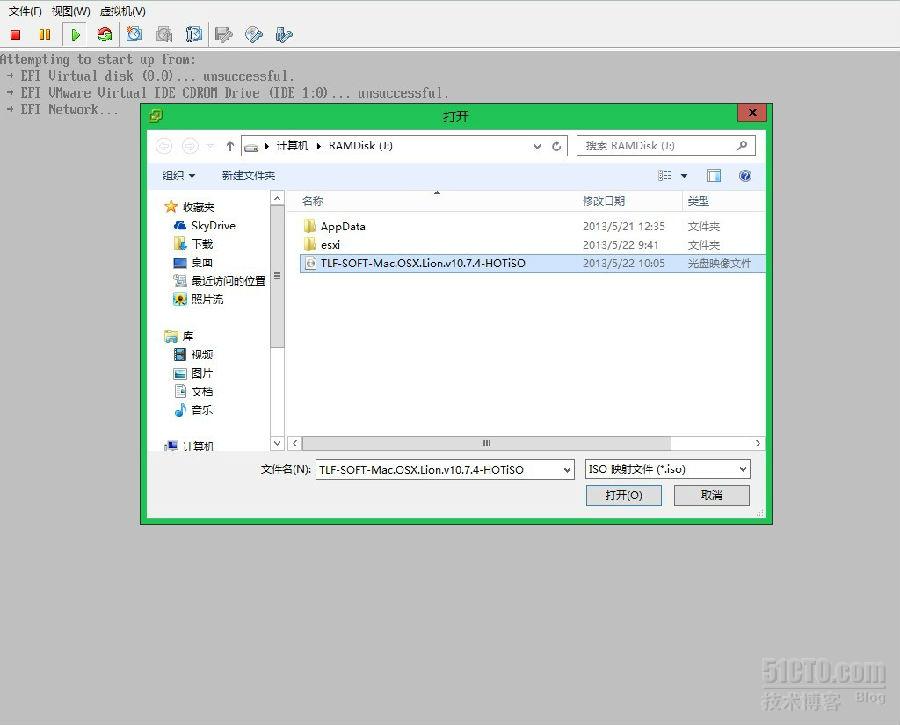Click the forward navigation arrow in dialog
Screen dimensions: 900x725
click(190, 146)
